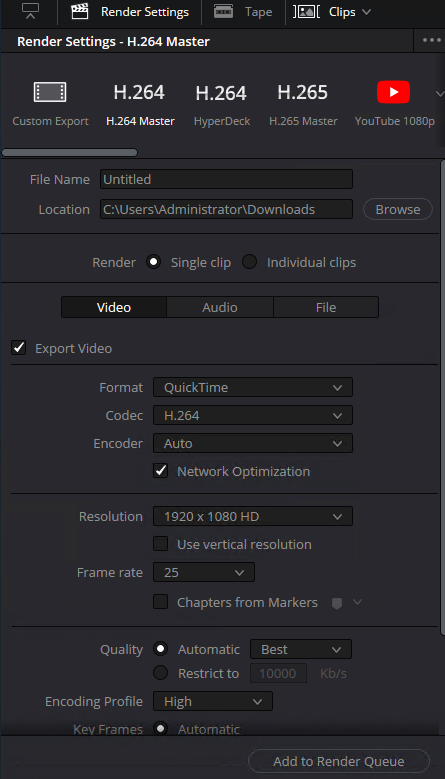Image resolution: width=445 pixels, height=779 pixels.
Task: Select the Individual clips render option
Action: [249, 262]
